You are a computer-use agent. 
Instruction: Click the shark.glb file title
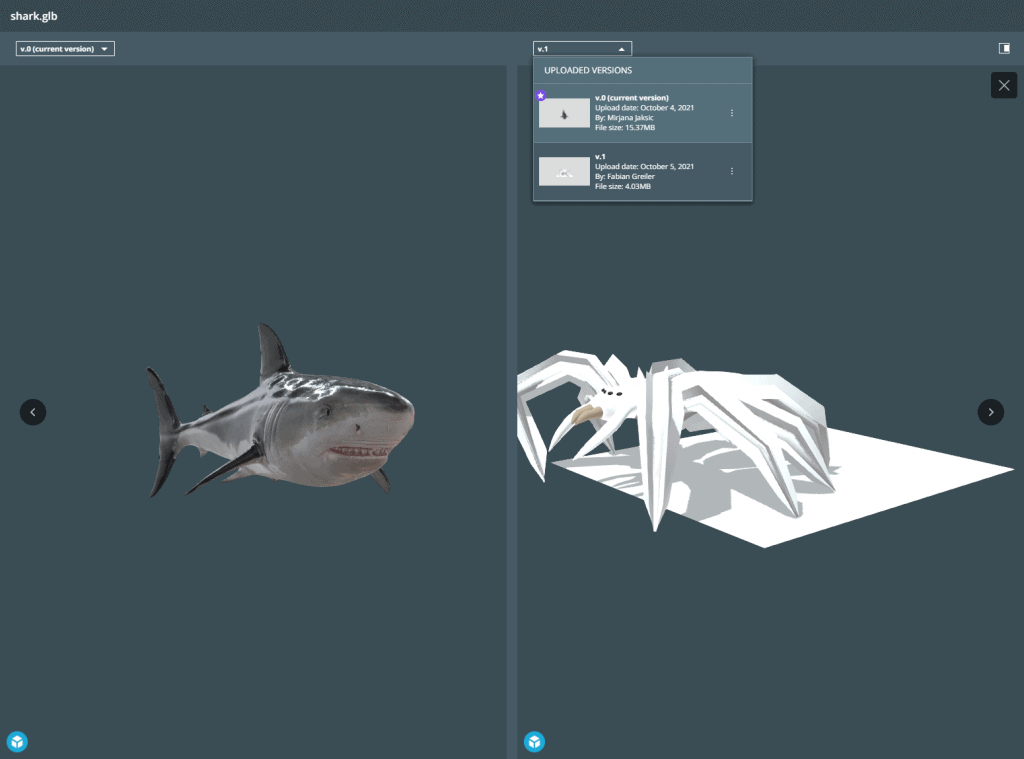(x=34, y=16)
